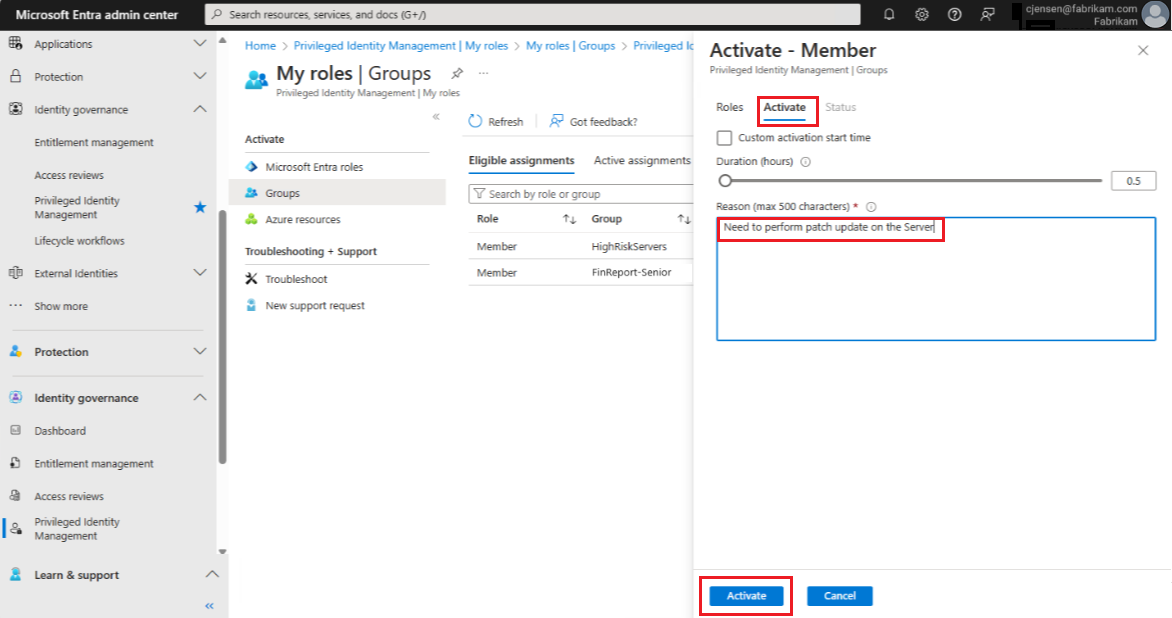Pin the My roles Groups page
1172x618 pixels.
coord(457,73)
